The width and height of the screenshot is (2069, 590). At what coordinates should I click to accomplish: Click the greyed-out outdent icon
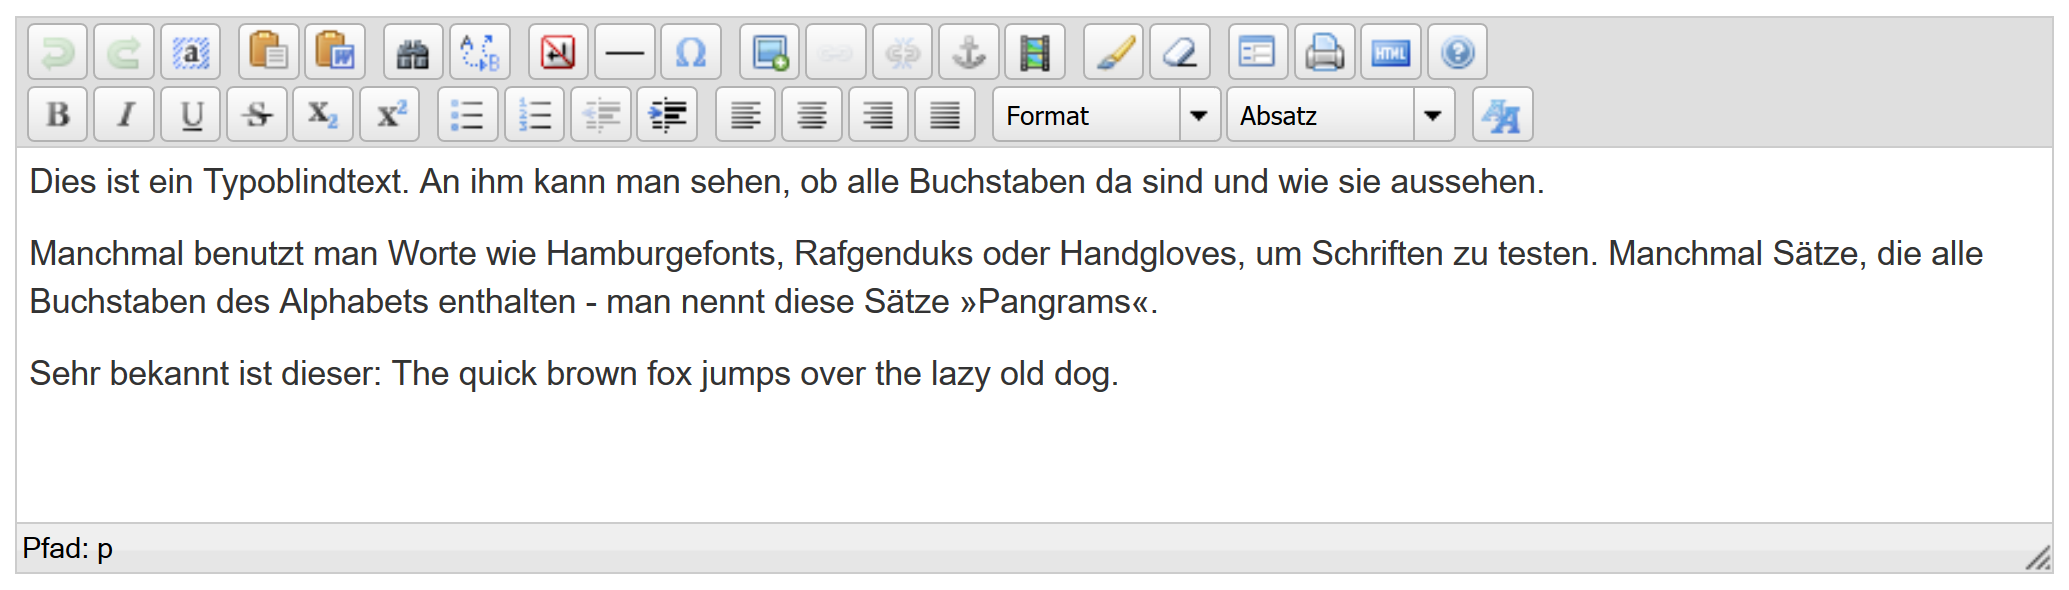pyautogui.click(x=601, y=115)
